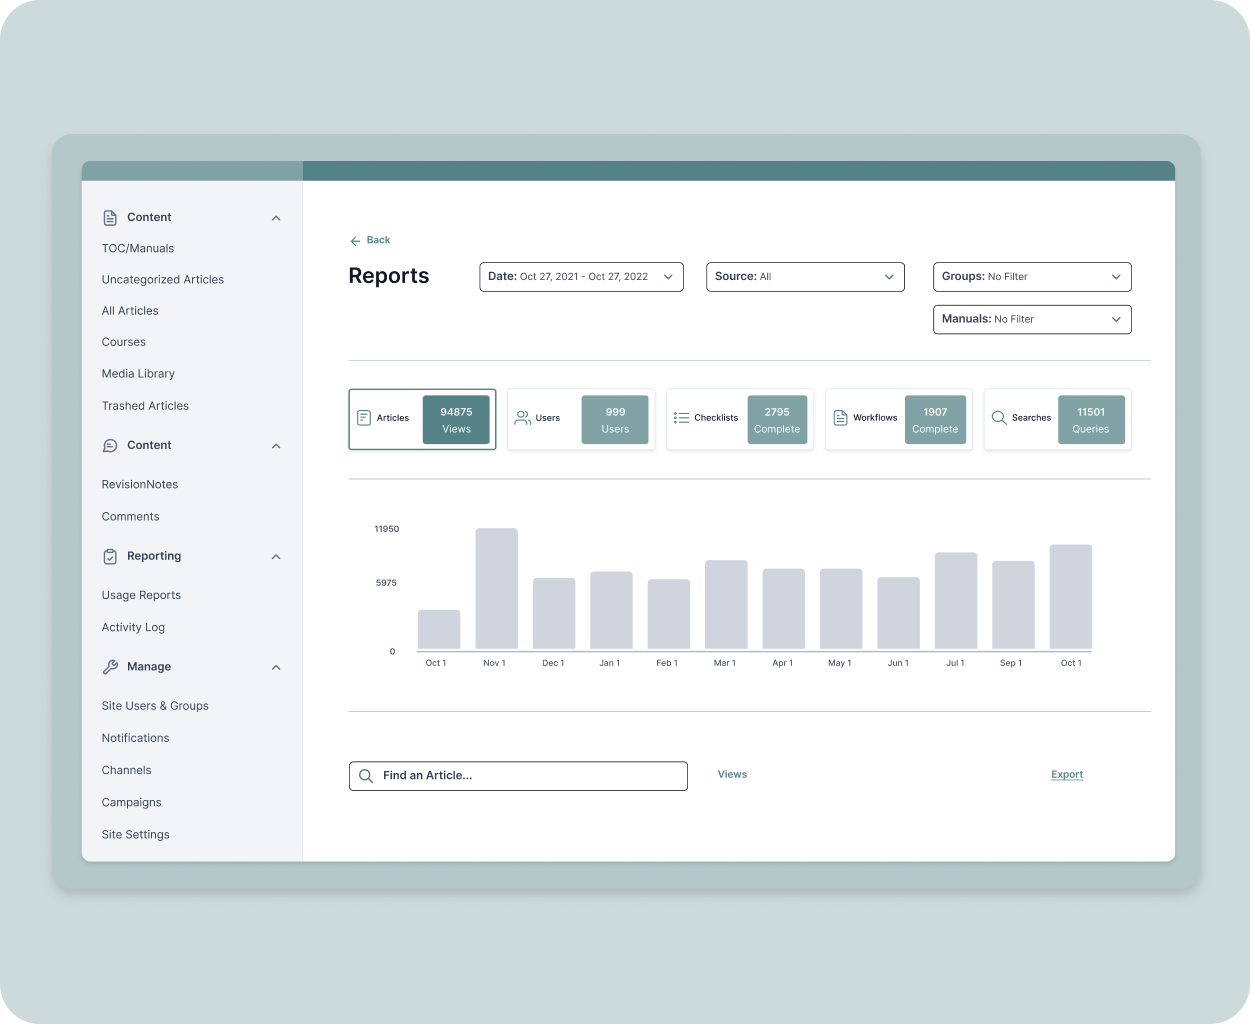Click the Back arrow link above Reports
Viewport: 1250px width, 1024px height.
tap(355, 240)
